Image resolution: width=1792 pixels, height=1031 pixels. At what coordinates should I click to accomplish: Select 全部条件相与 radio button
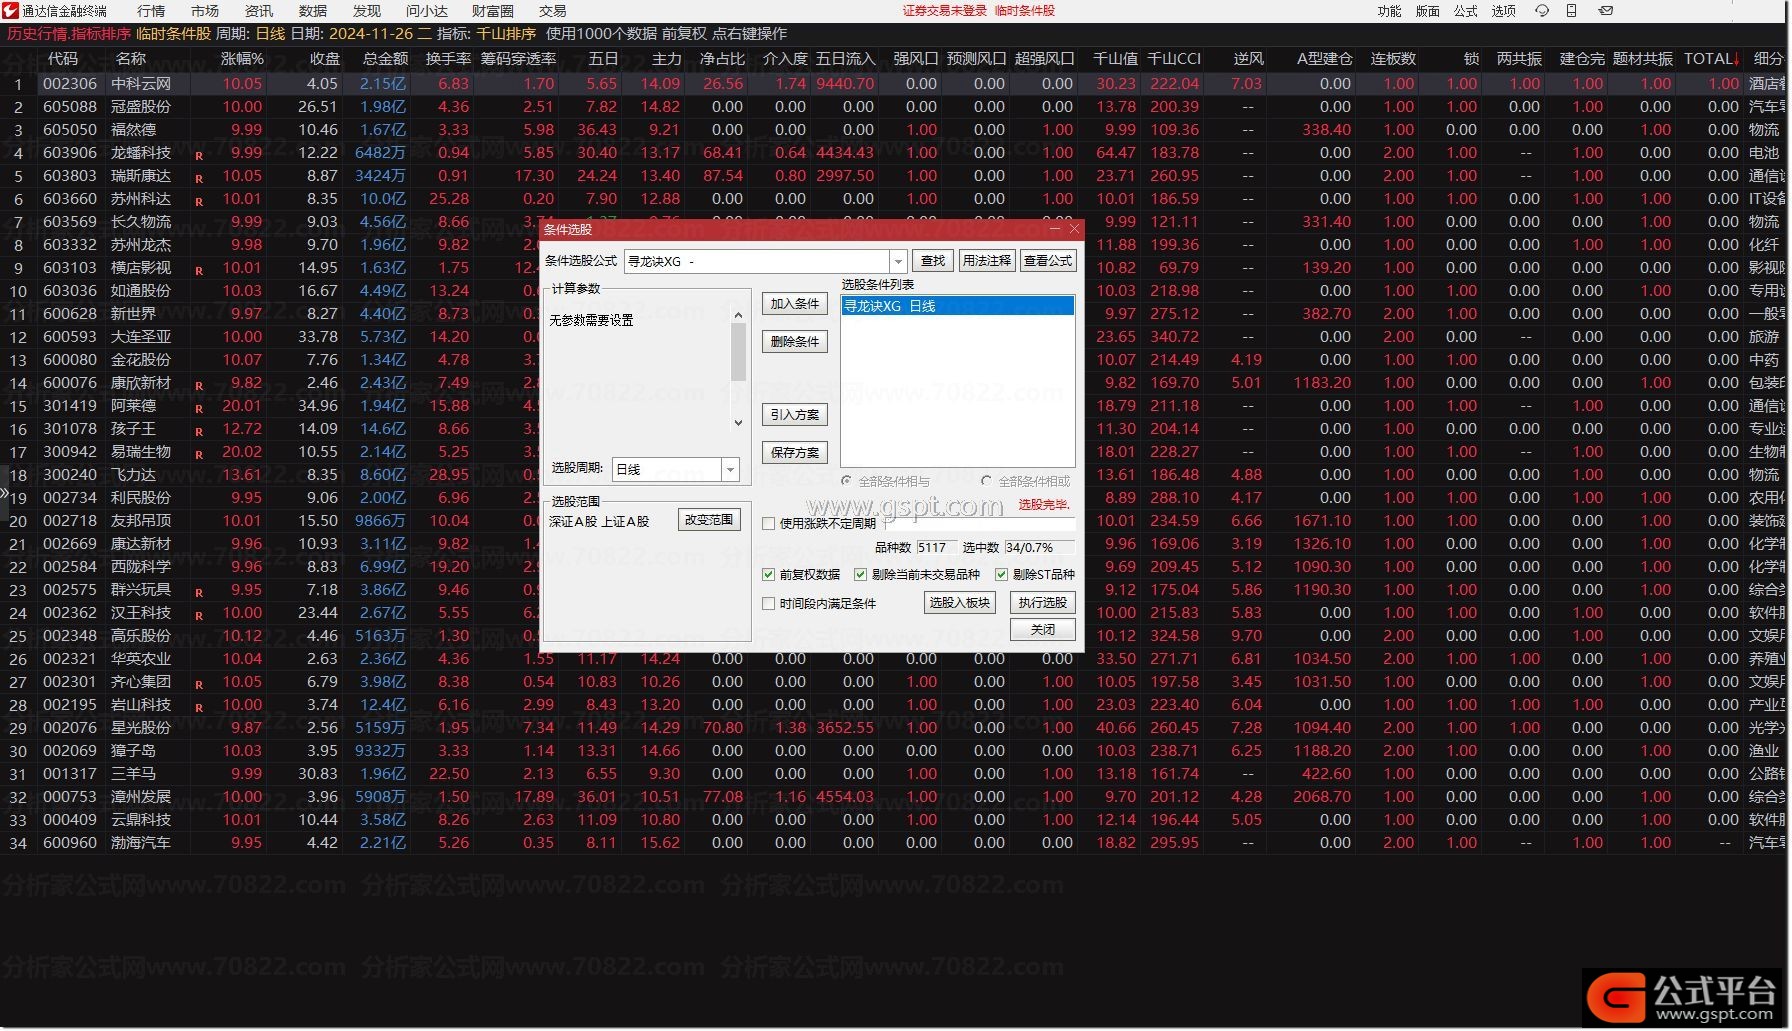[847, 481]
